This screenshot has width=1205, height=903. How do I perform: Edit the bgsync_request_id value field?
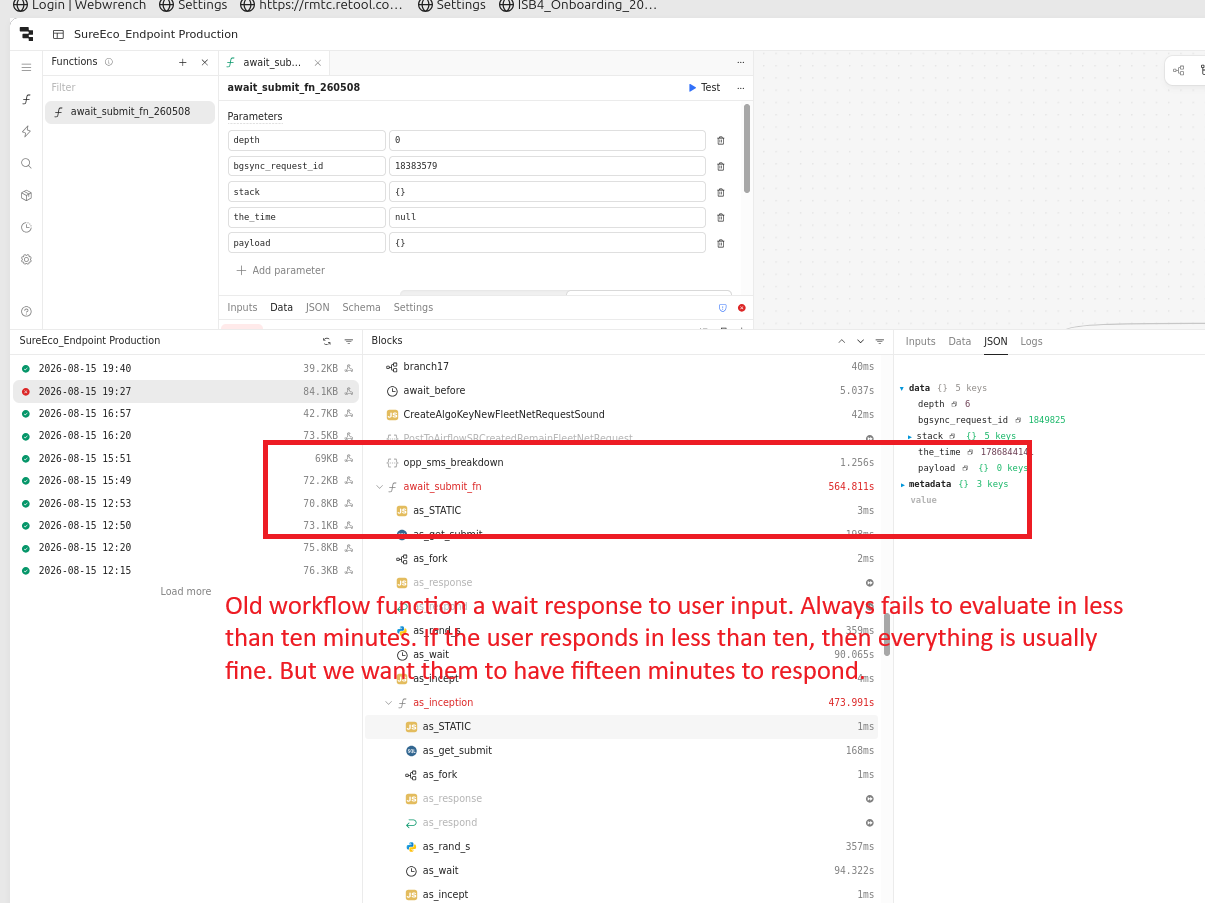pos(547,166)
